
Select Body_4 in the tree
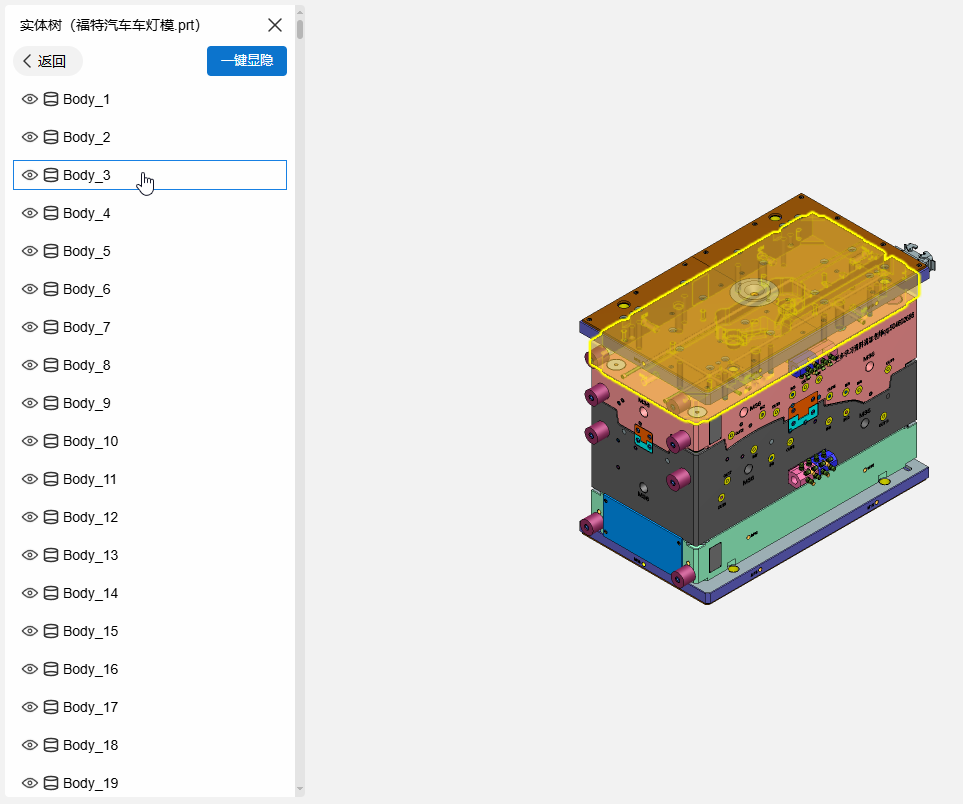click(87, 213)
